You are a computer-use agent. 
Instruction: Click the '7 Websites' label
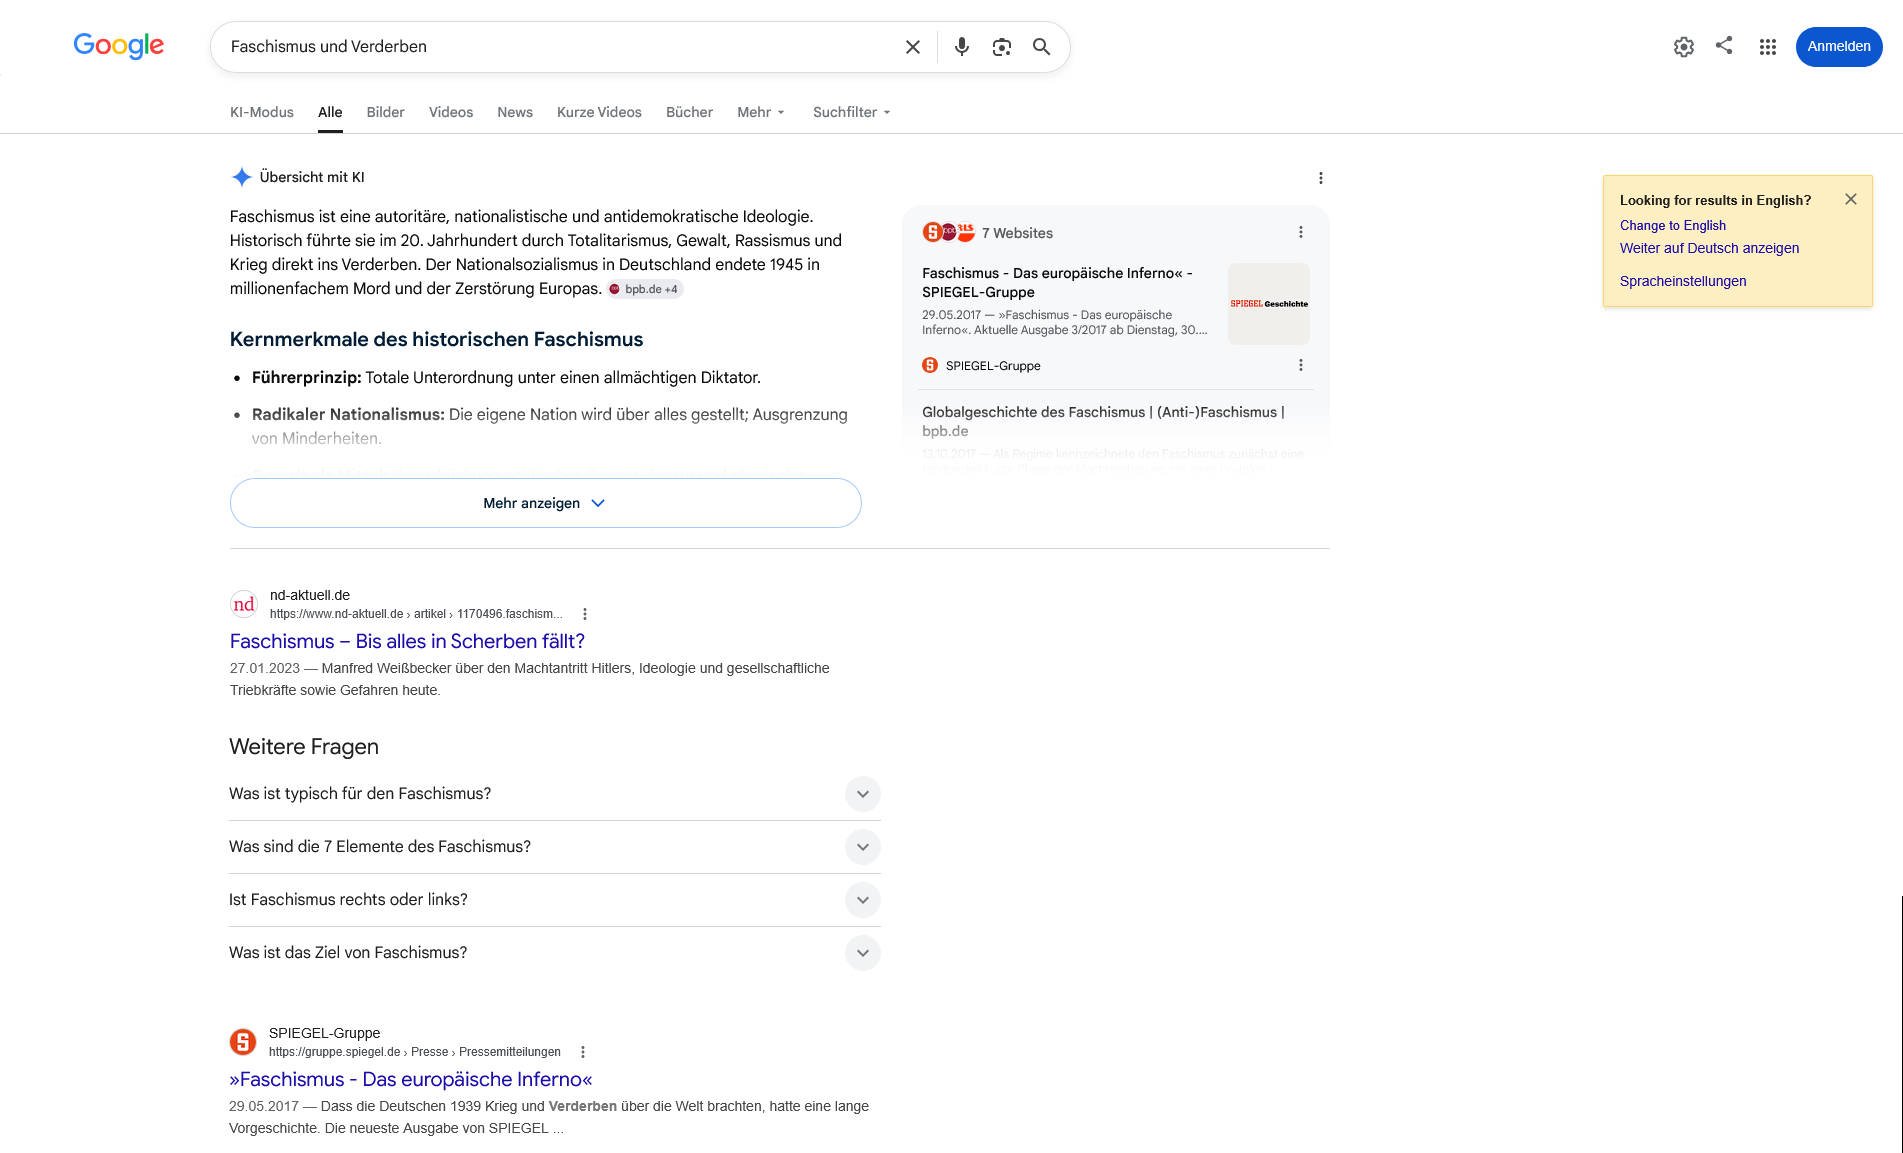(1017, 233)
